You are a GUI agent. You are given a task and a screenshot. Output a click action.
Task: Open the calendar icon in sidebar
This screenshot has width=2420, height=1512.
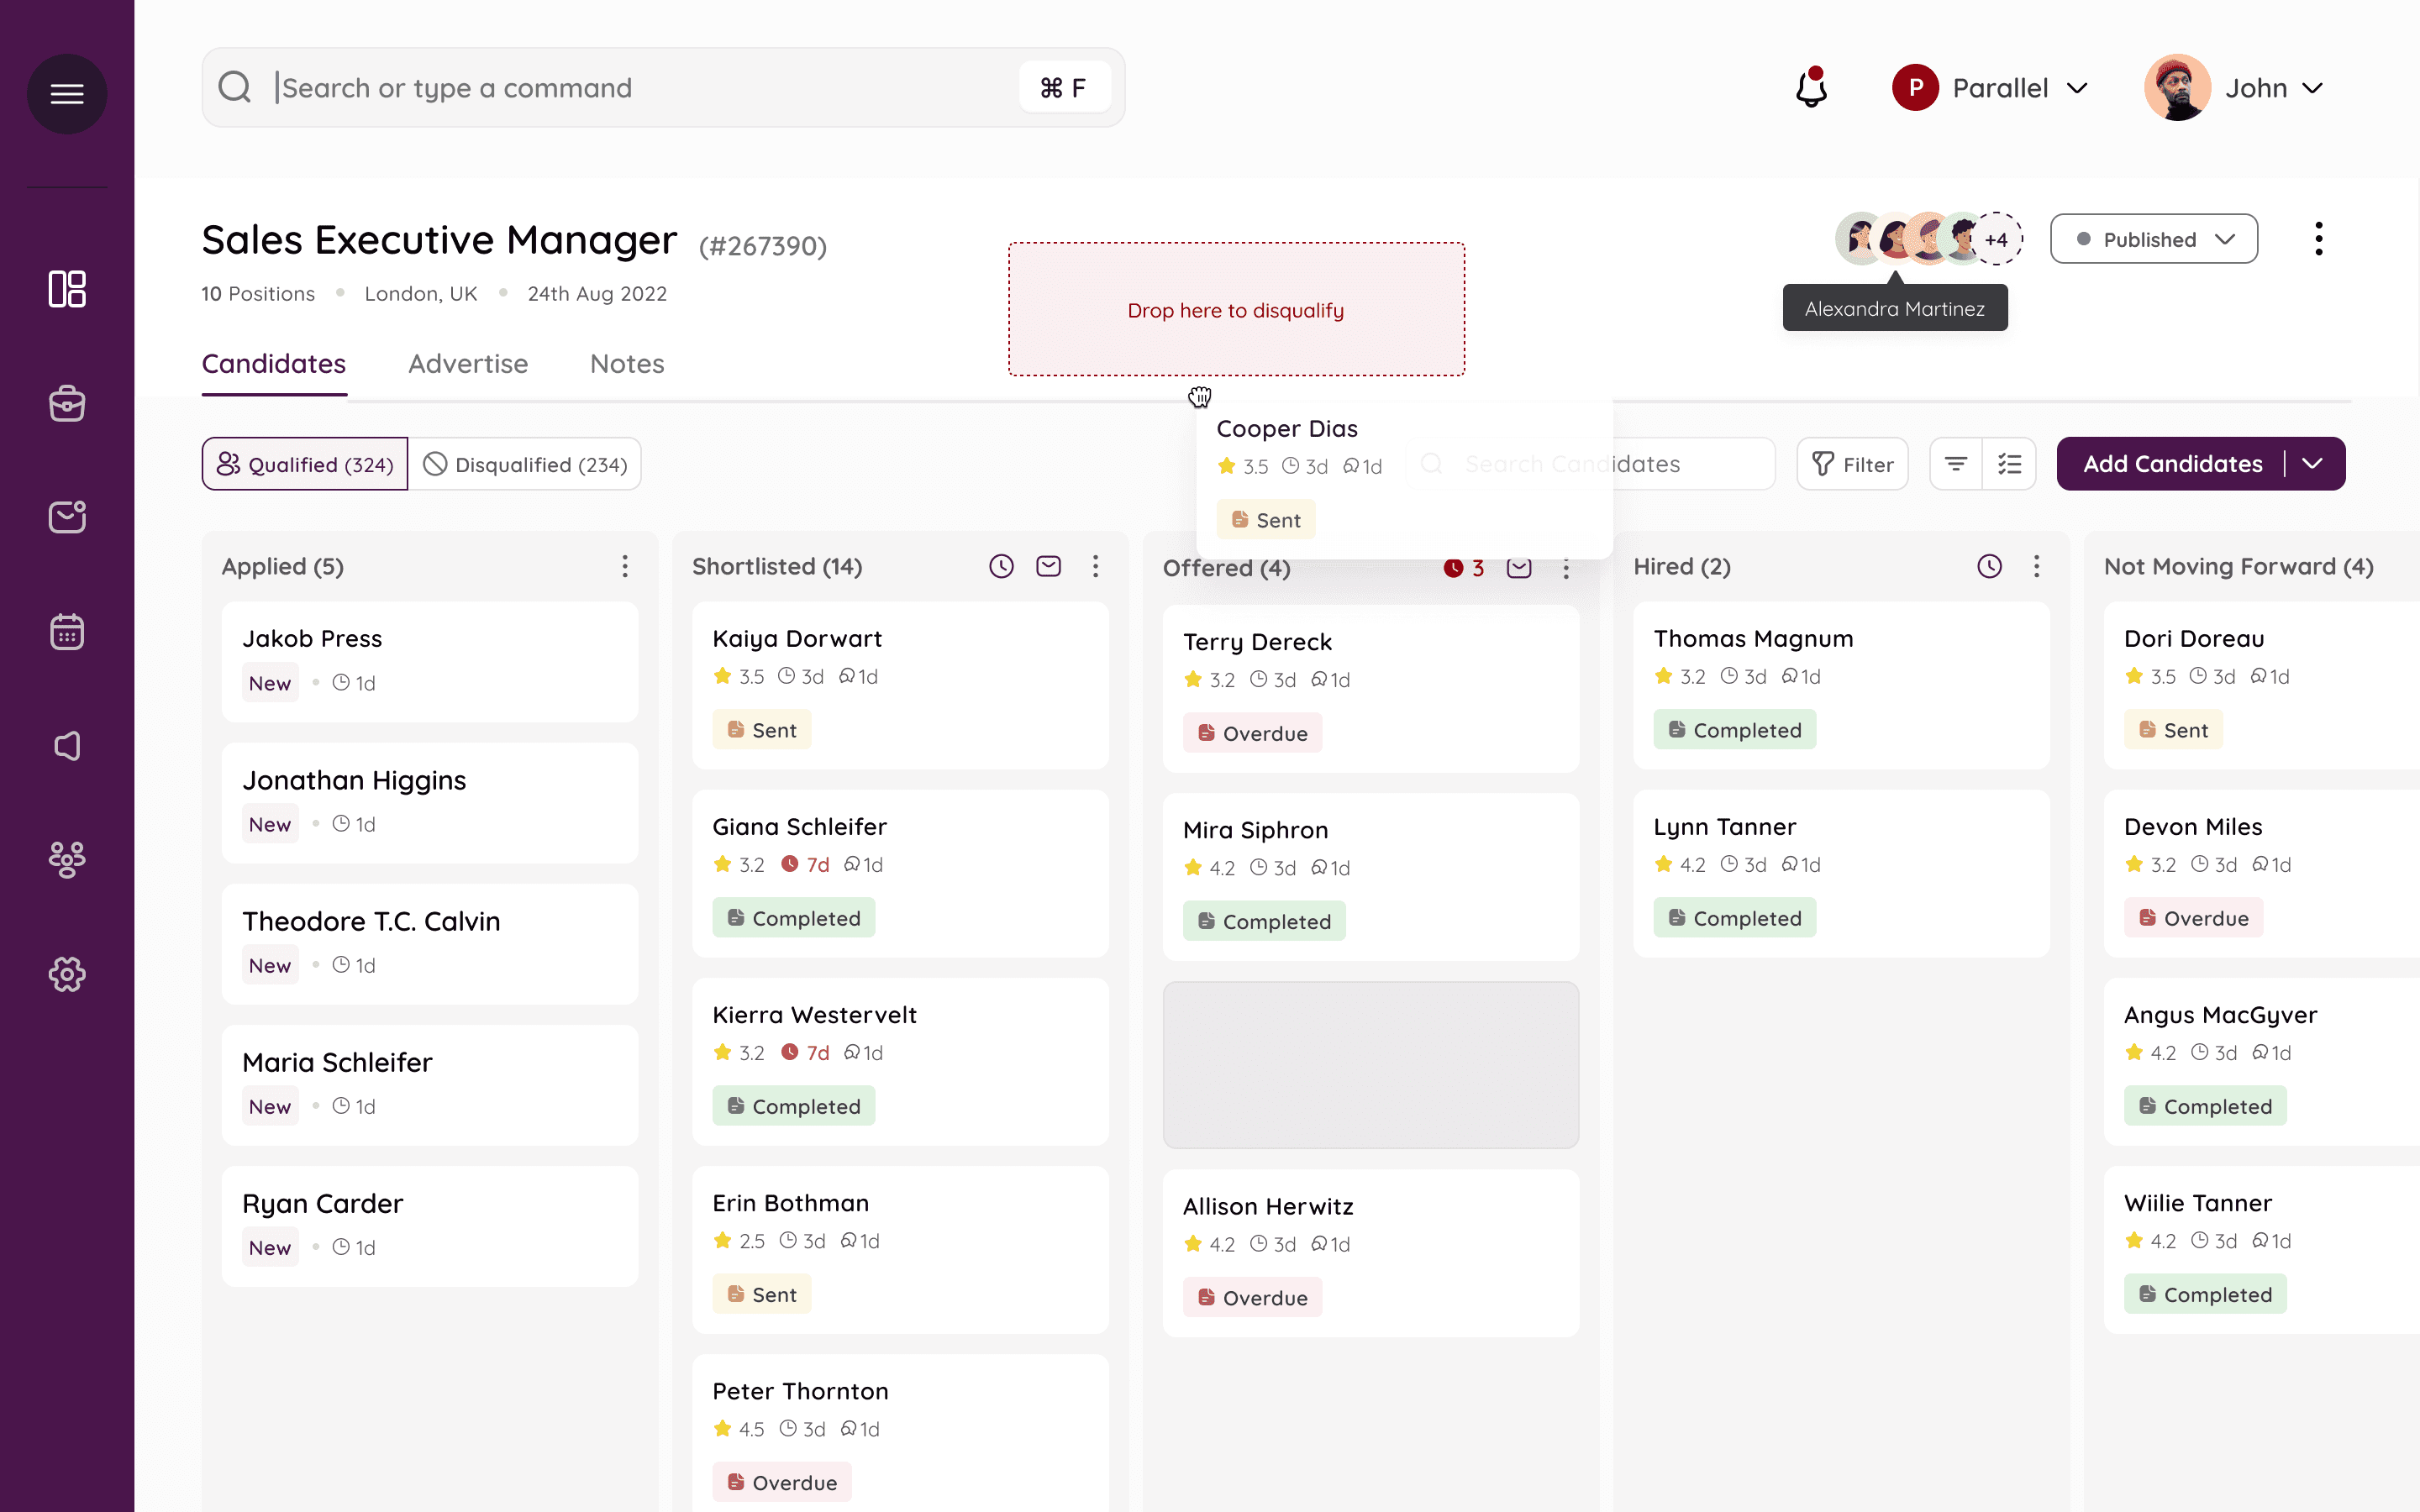point(67,632)
